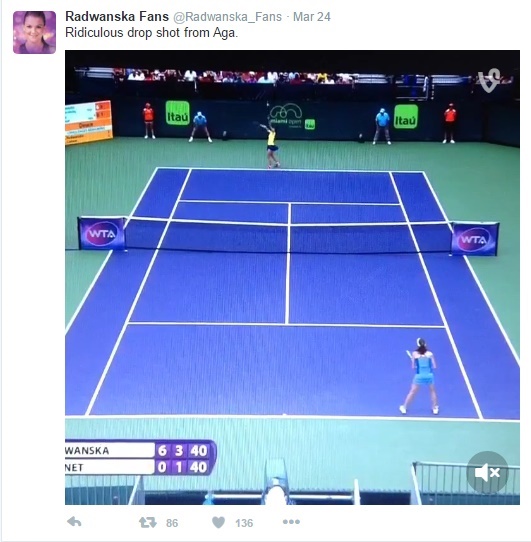Click the Vine logo on the video
The image size is (531, 542).
[490, 80]
